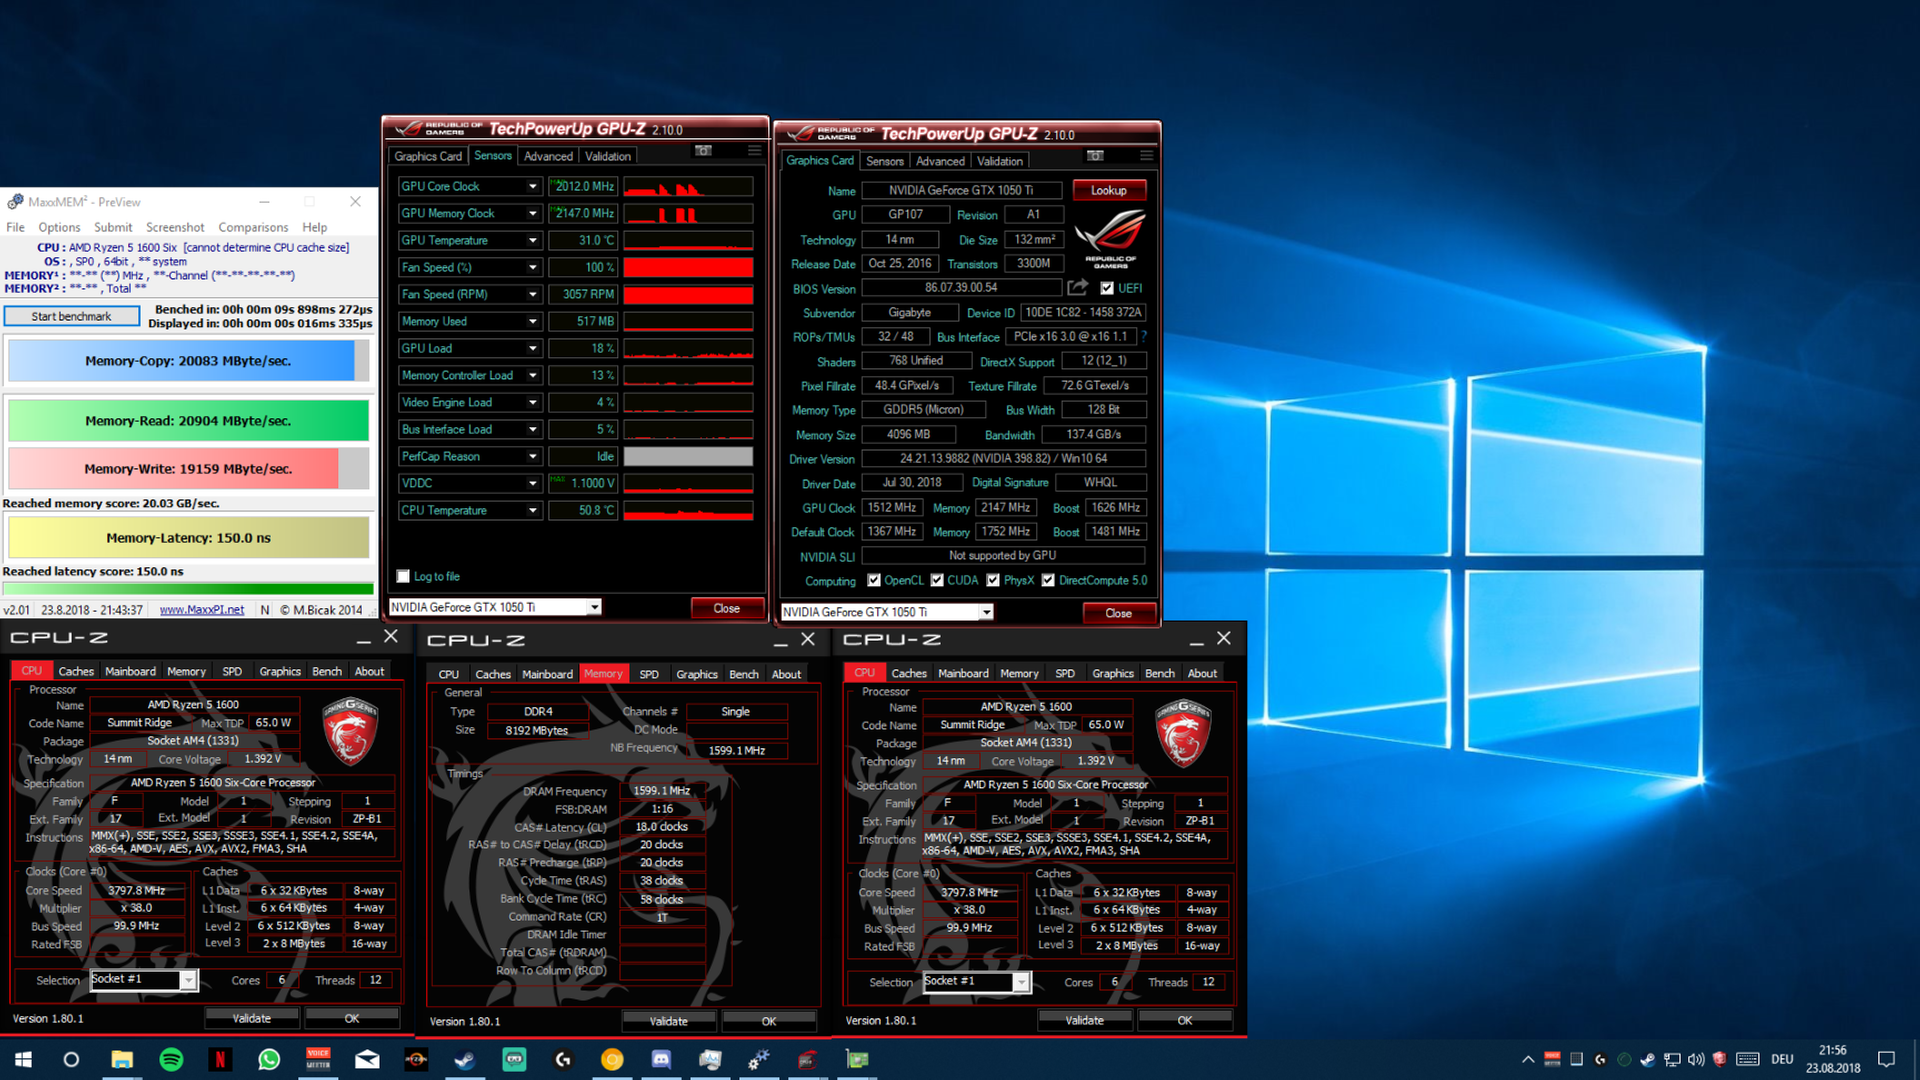Open the Mail app on taskbar
Viewport: 1920px width, 1080px height.
point(367,1059)
